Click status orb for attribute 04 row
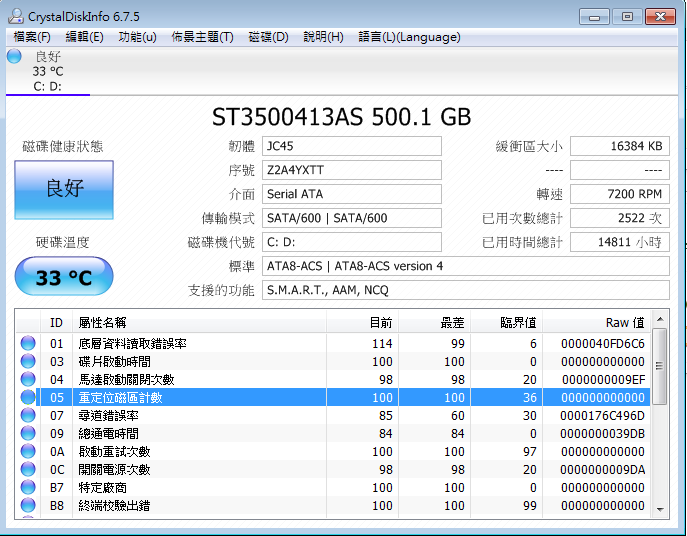The image size is (687, 536). point(28,379)
